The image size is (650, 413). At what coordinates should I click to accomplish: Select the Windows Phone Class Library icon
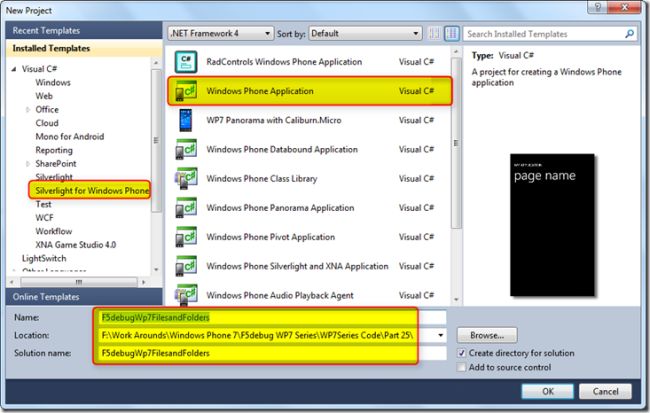(x=186, y=178)
